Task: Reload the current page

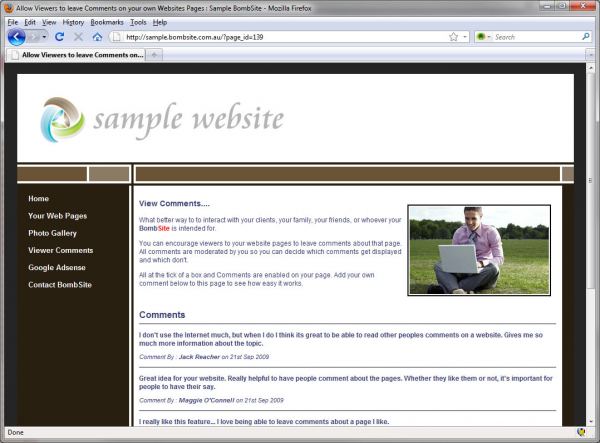Action: 60,36
